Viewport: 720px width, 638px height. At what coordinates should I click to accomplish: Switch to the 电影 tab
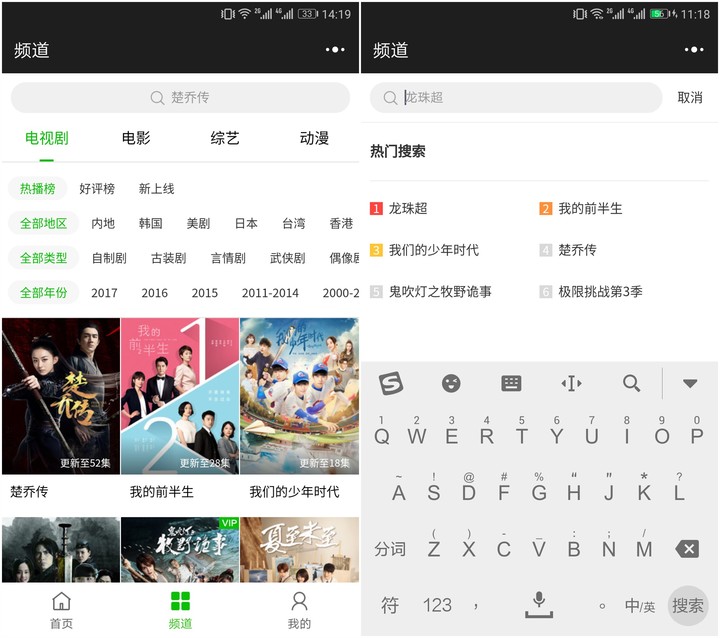click(136, 138)
